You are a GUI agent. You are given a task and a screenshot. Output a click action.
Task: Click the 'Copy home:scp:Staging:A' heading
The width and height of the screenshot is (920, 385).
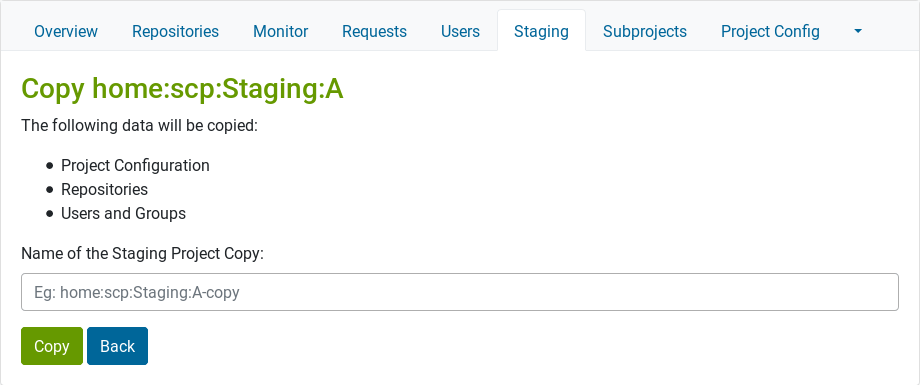[x=182, y=89]
